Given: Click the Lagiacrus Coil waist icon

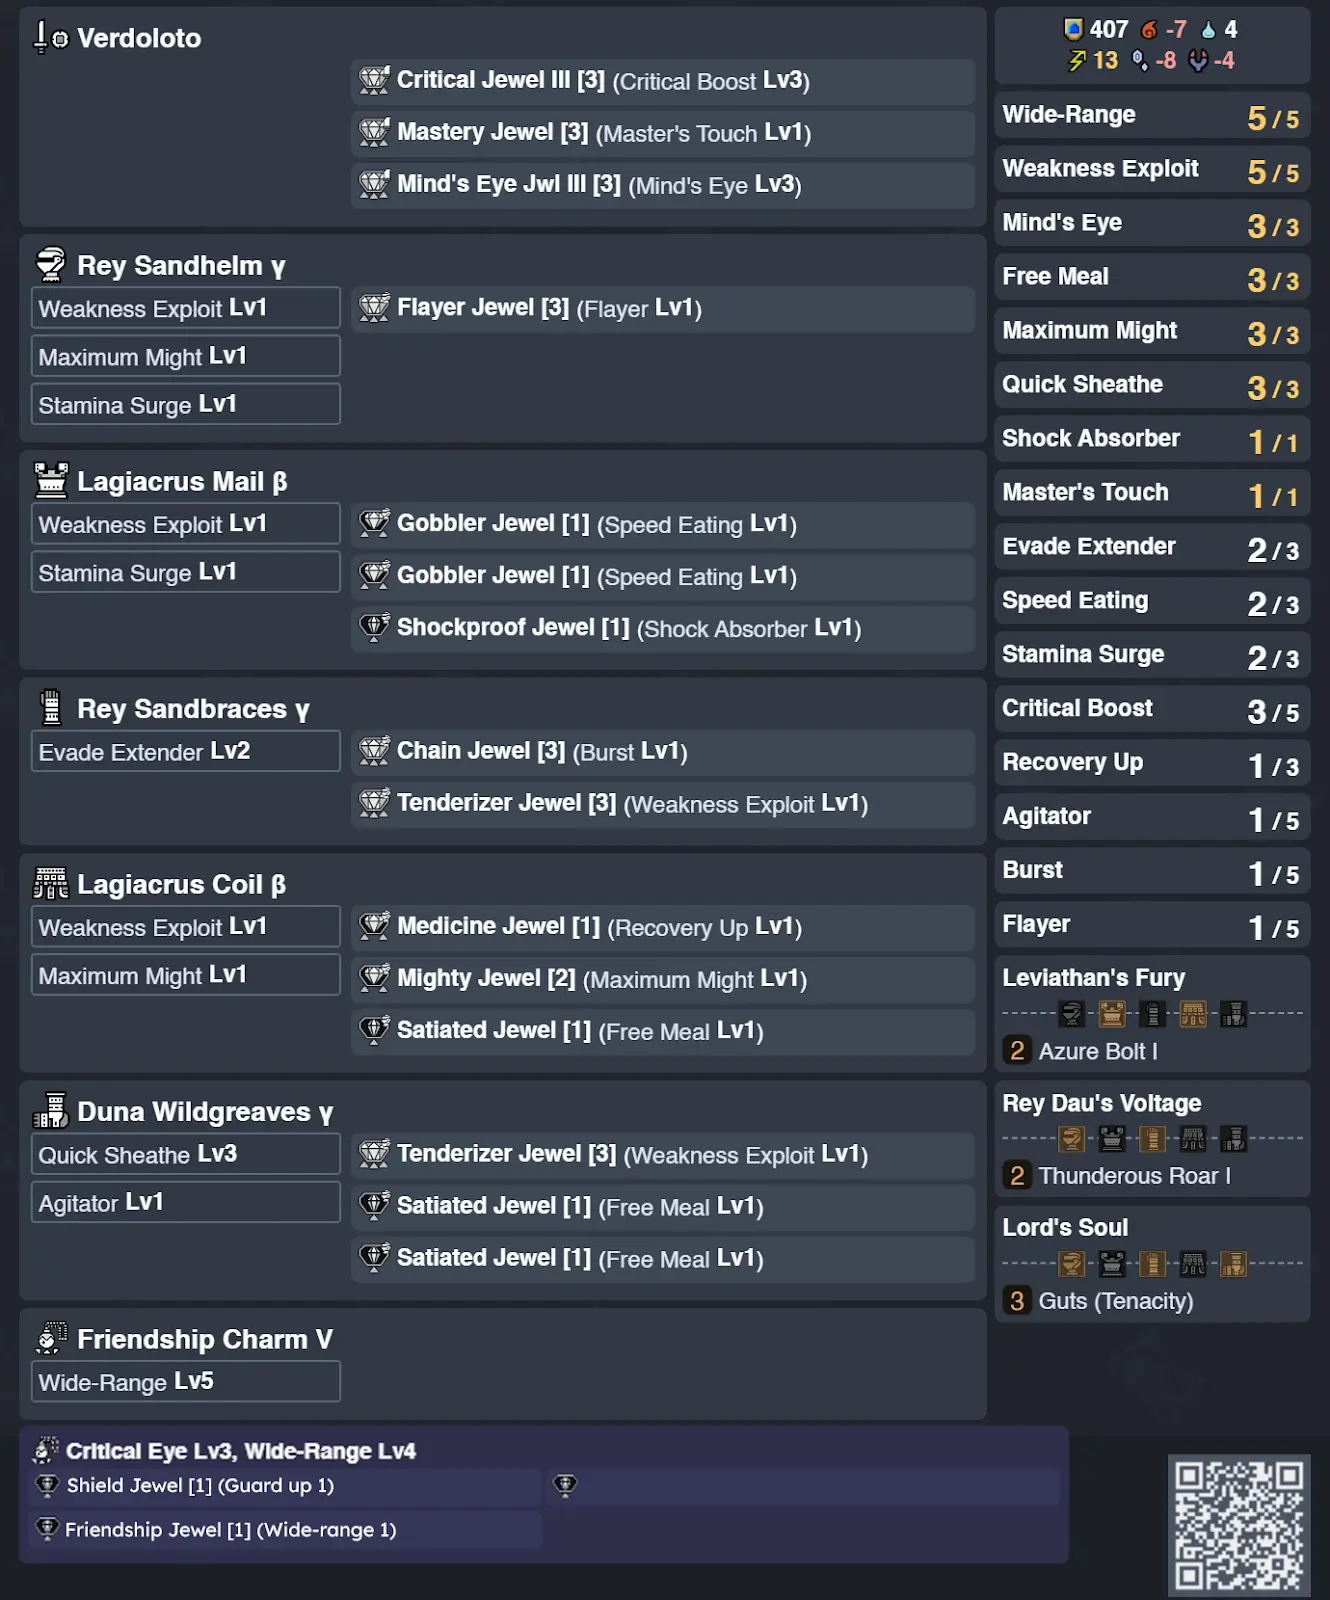Looking at the screenshot, I should pos(51,884).
